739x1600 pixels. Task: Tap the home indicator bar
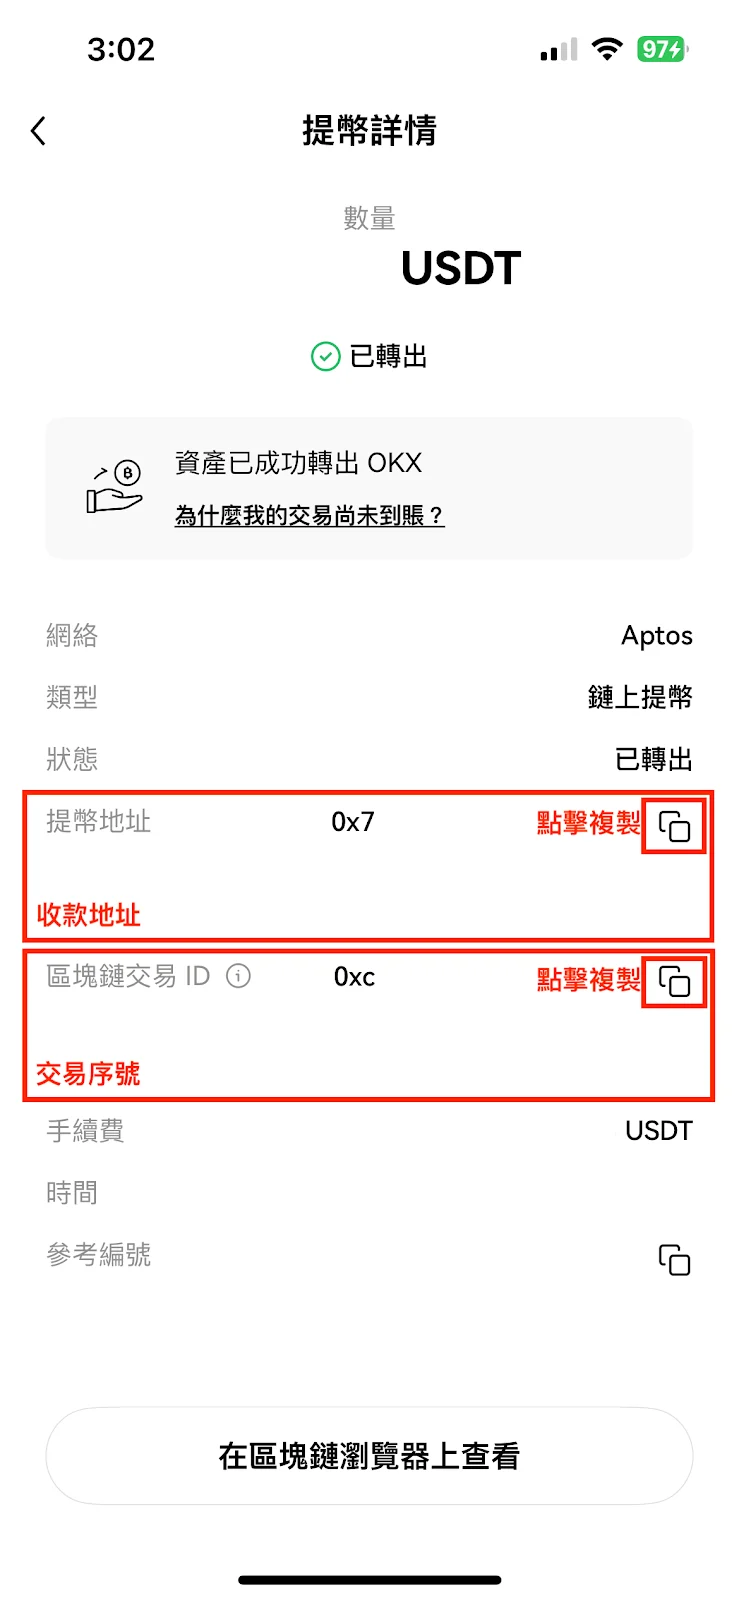coord(369,1580)
